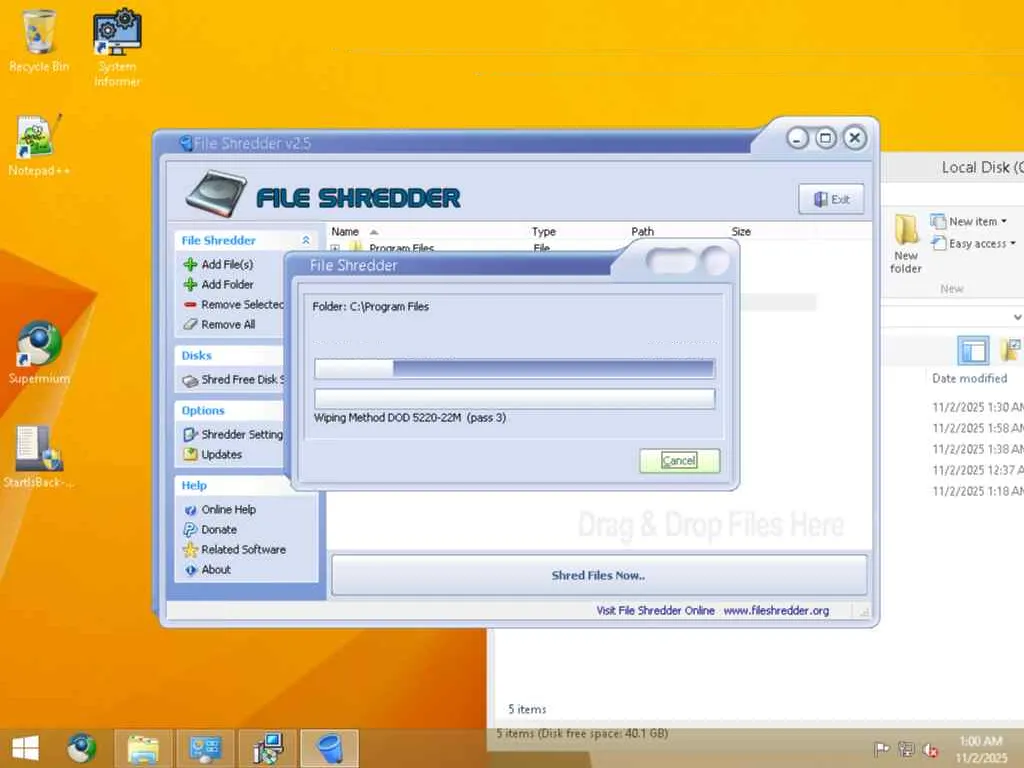Click the Exit button in File Shredder
This screenshot has width=1024, height=768.
tap(831, 199)
